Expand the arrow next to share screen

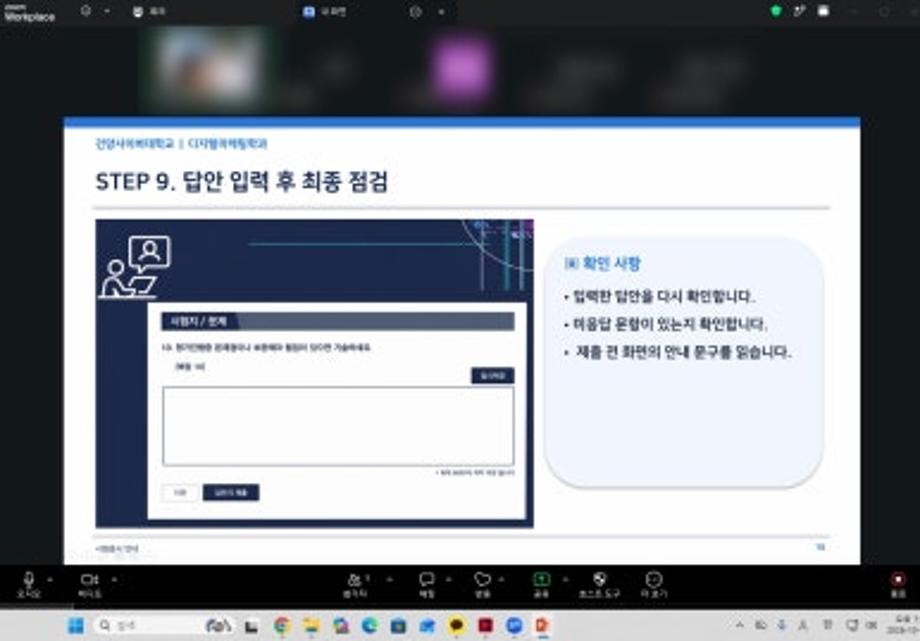(x=566, y=580)
